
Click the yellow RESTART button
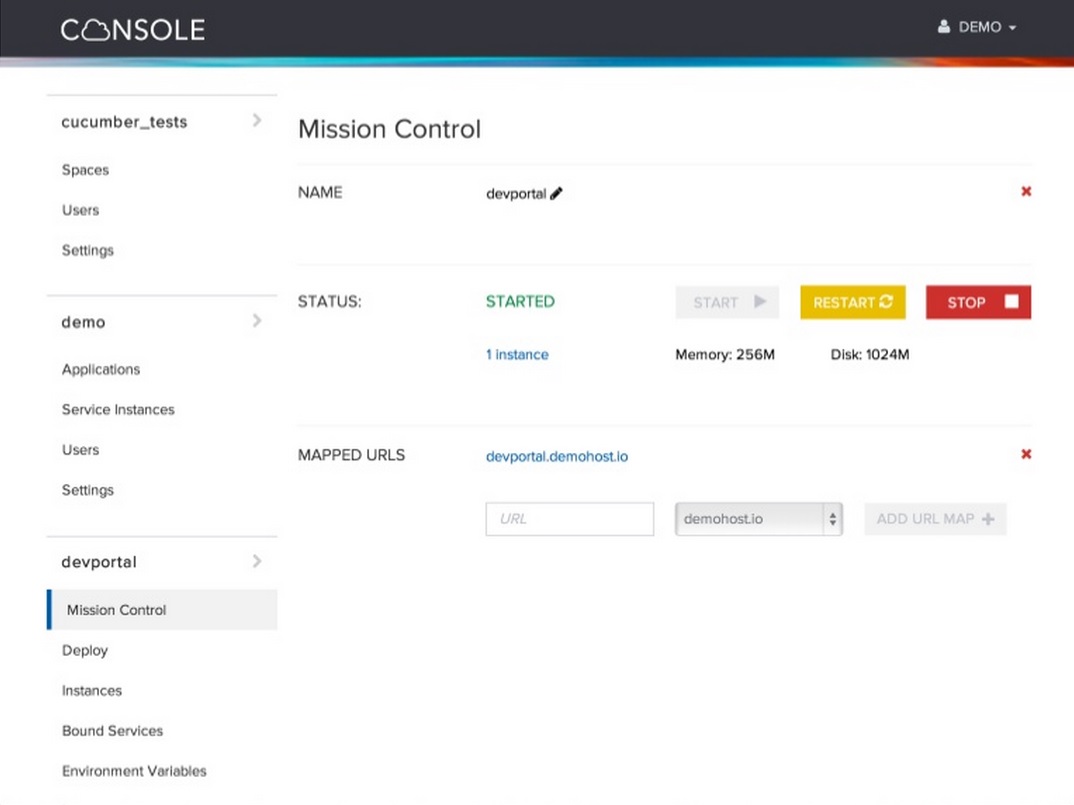853,302
